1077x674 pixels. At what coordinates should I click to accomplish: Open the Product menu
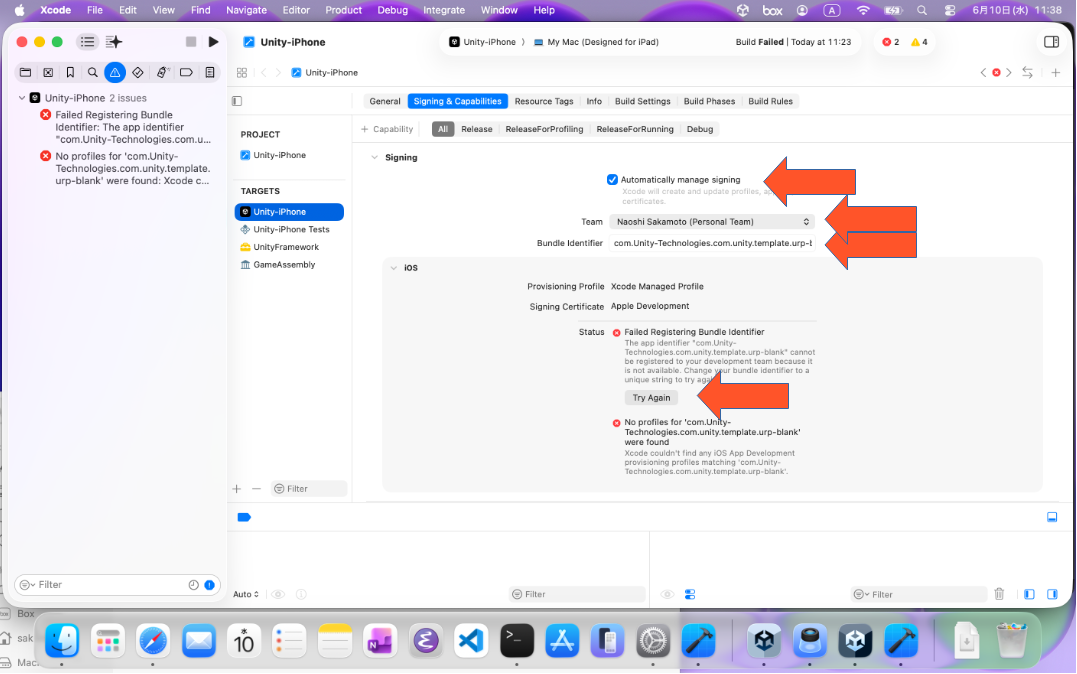343,10
